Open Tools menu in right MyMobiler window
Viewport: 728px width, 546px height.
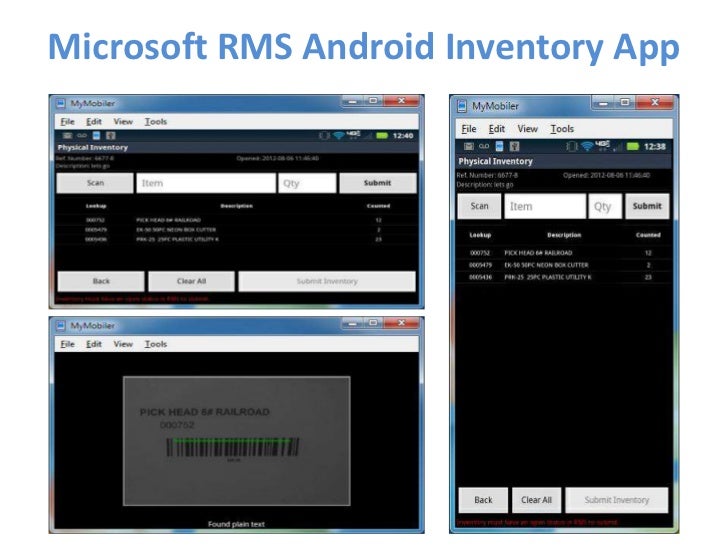(562, 129)
